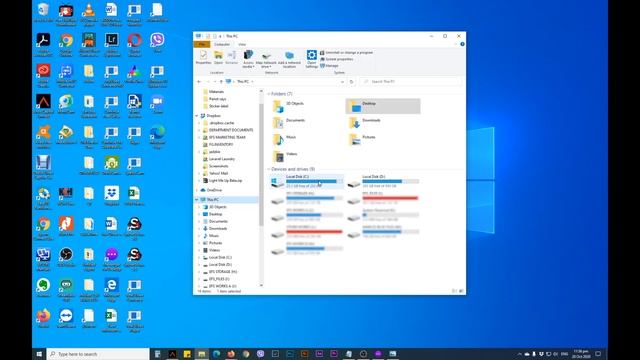This screenshot has width=640, height=360.
Task: Collapse the This PC node in navigation tree
Action: point(197,200)
